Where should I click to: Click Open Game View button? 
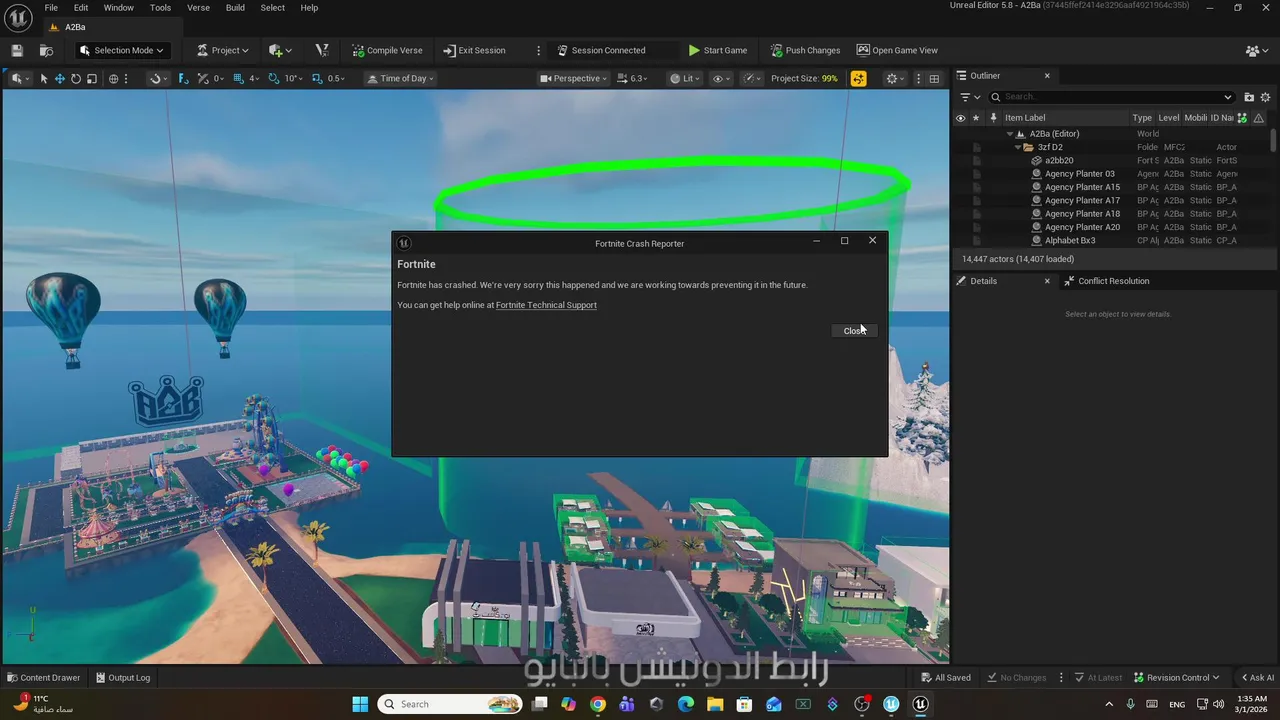[x=897, y=50]
